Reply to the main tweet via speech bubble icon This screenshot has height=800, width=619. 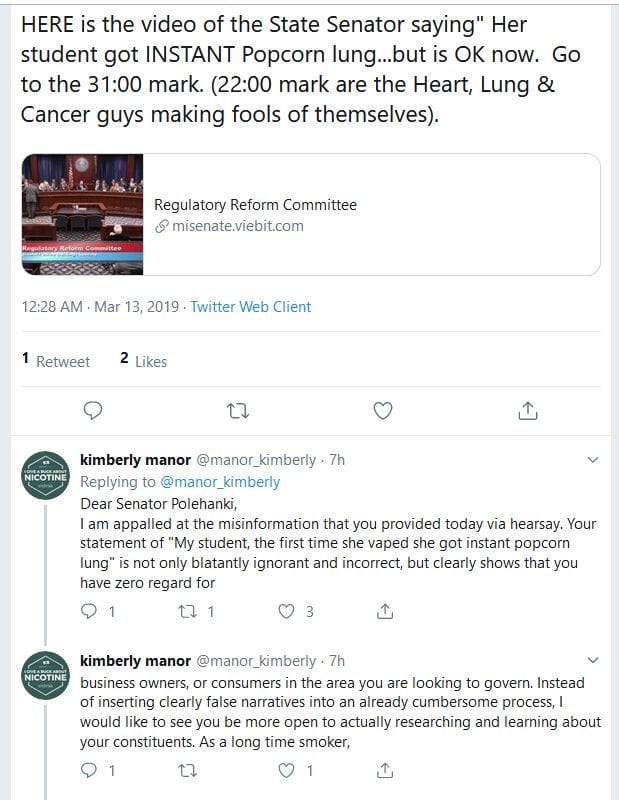pyautogui.click(x=93, y=410)
